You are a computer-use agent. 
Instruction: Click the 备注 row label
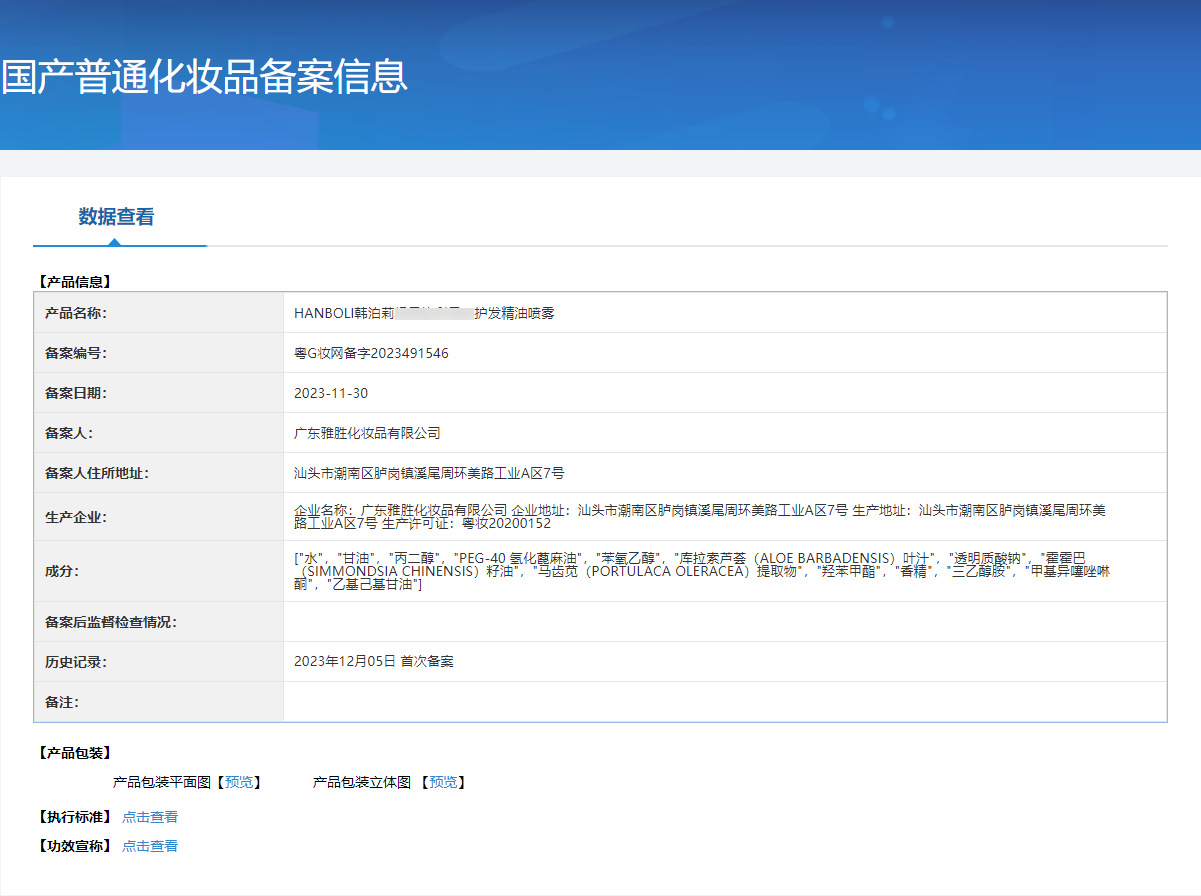[62, 702]
